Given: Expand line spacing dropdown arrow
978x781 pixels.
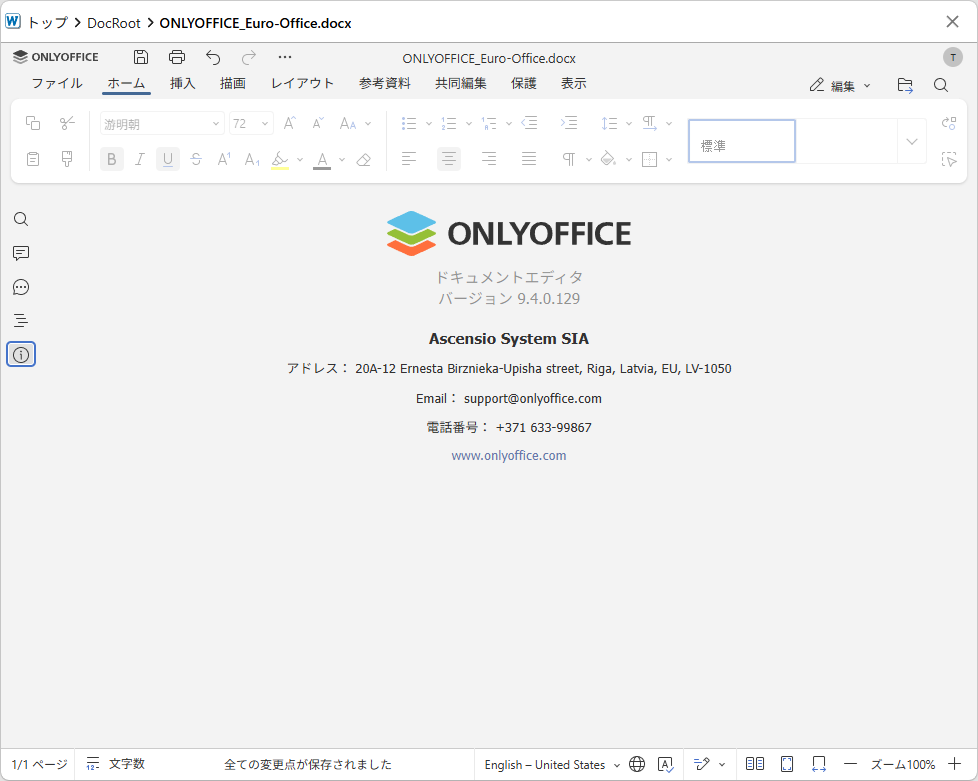Looking at the screenshot, I should tap(629, 124).
